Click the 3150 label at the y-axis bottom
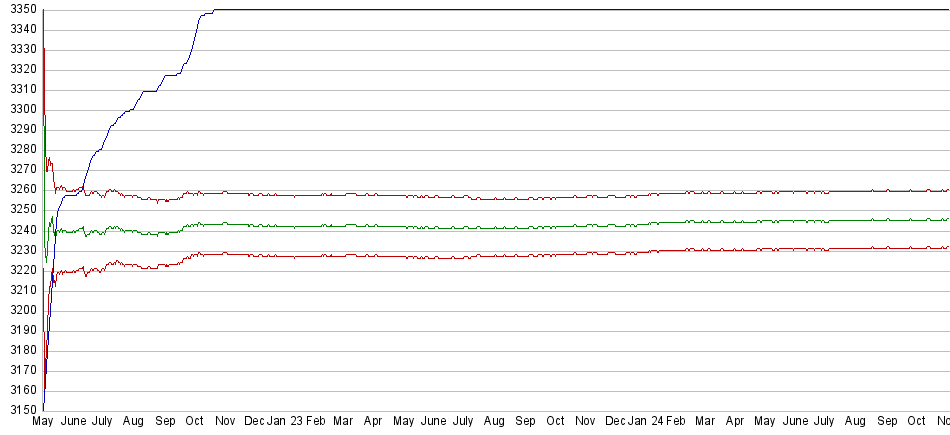950x435 pixels. pos(20,410)
